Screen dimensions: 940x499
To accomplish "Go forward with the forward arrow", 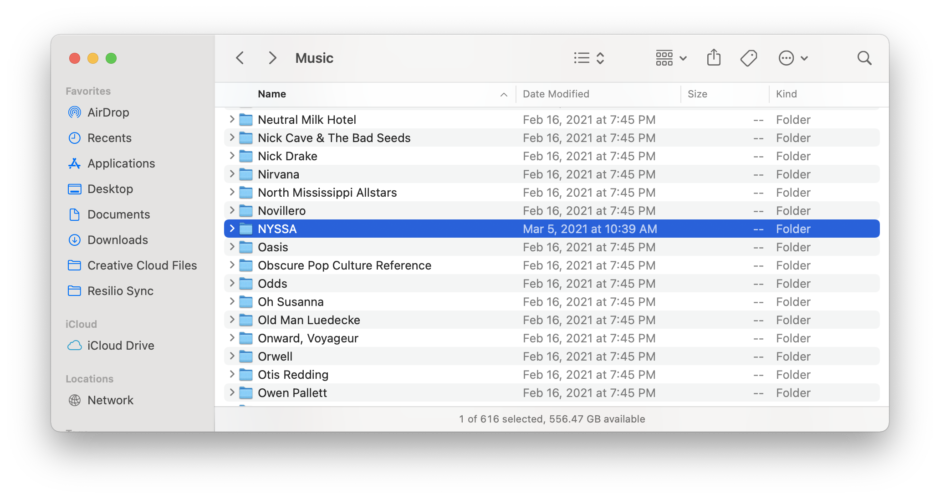I will (x=272, y=58).
